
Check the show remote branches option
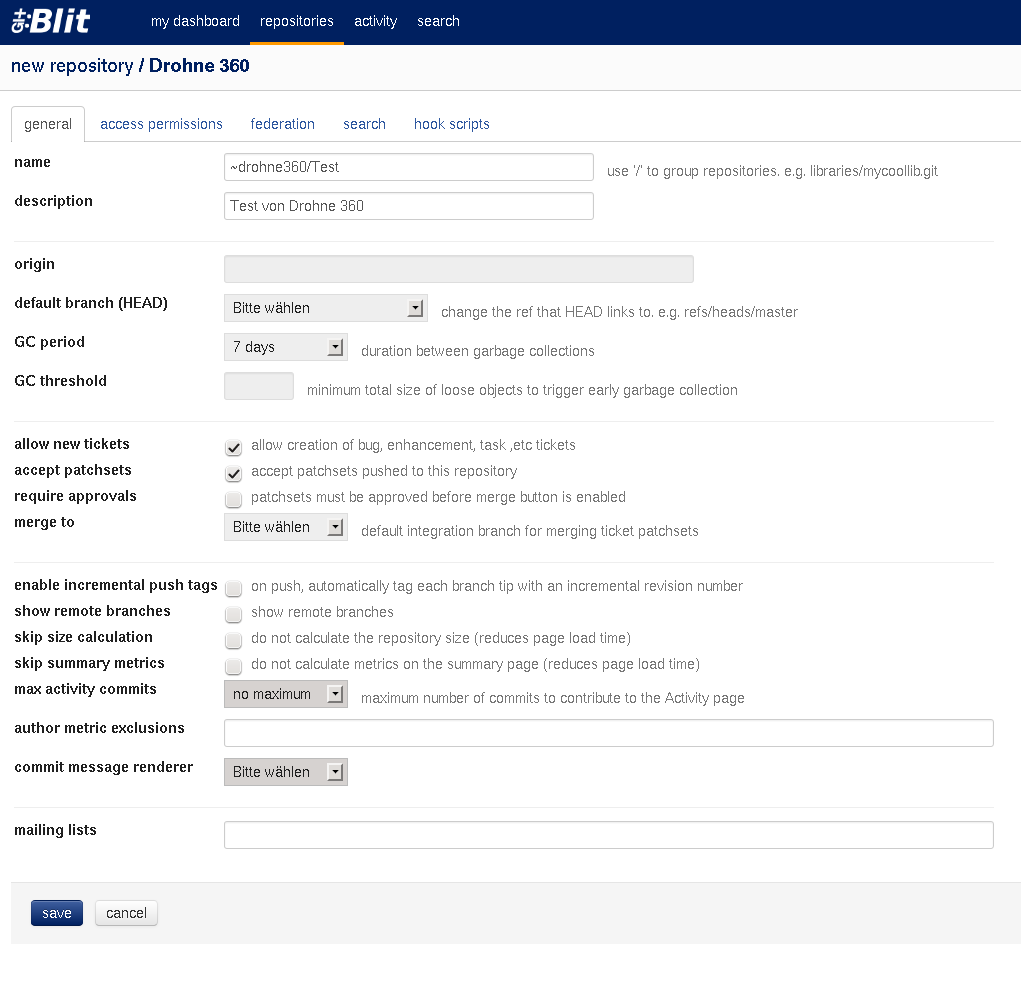click(x=234, y=614)
